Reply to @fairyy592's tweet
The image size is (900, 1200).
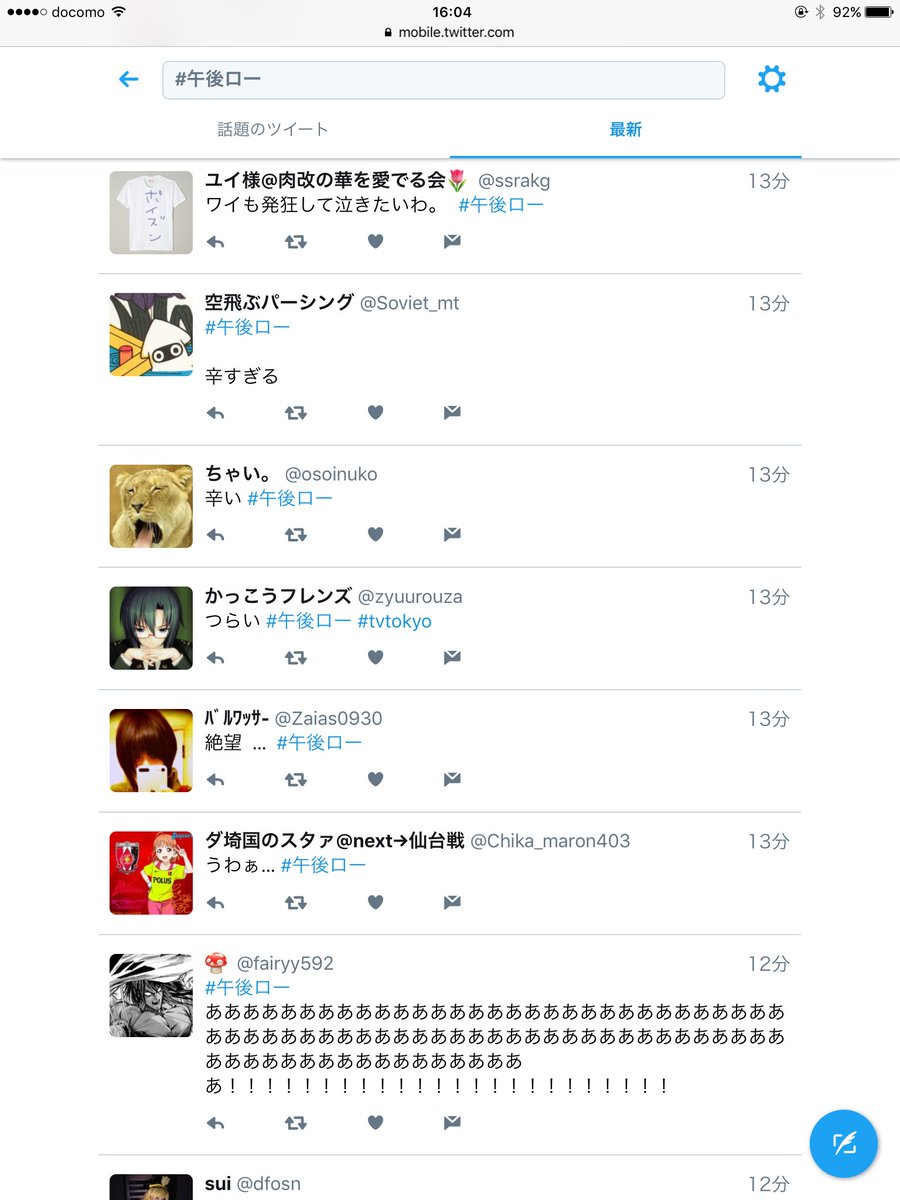tap(215, 1123)
